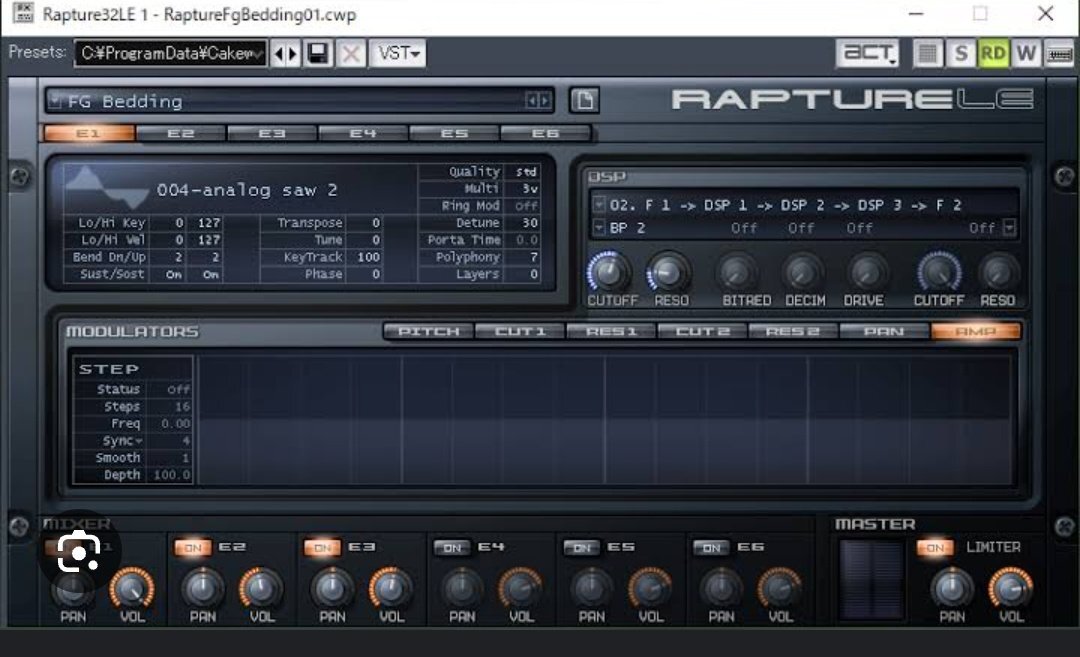
Task: Open the BP 2 filter type dropdown
Action: point(599,227)
